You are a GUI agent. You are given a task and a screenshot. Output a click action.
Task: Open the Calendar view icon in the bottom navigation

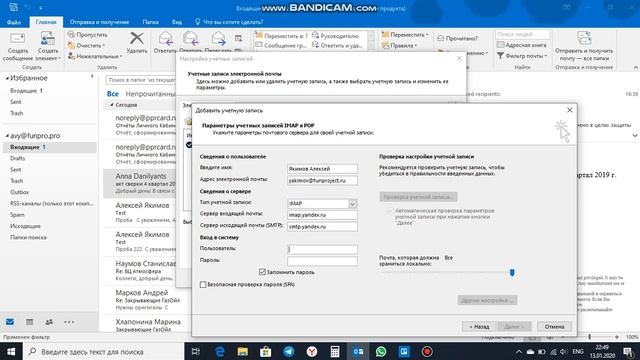tap(29, 322)
